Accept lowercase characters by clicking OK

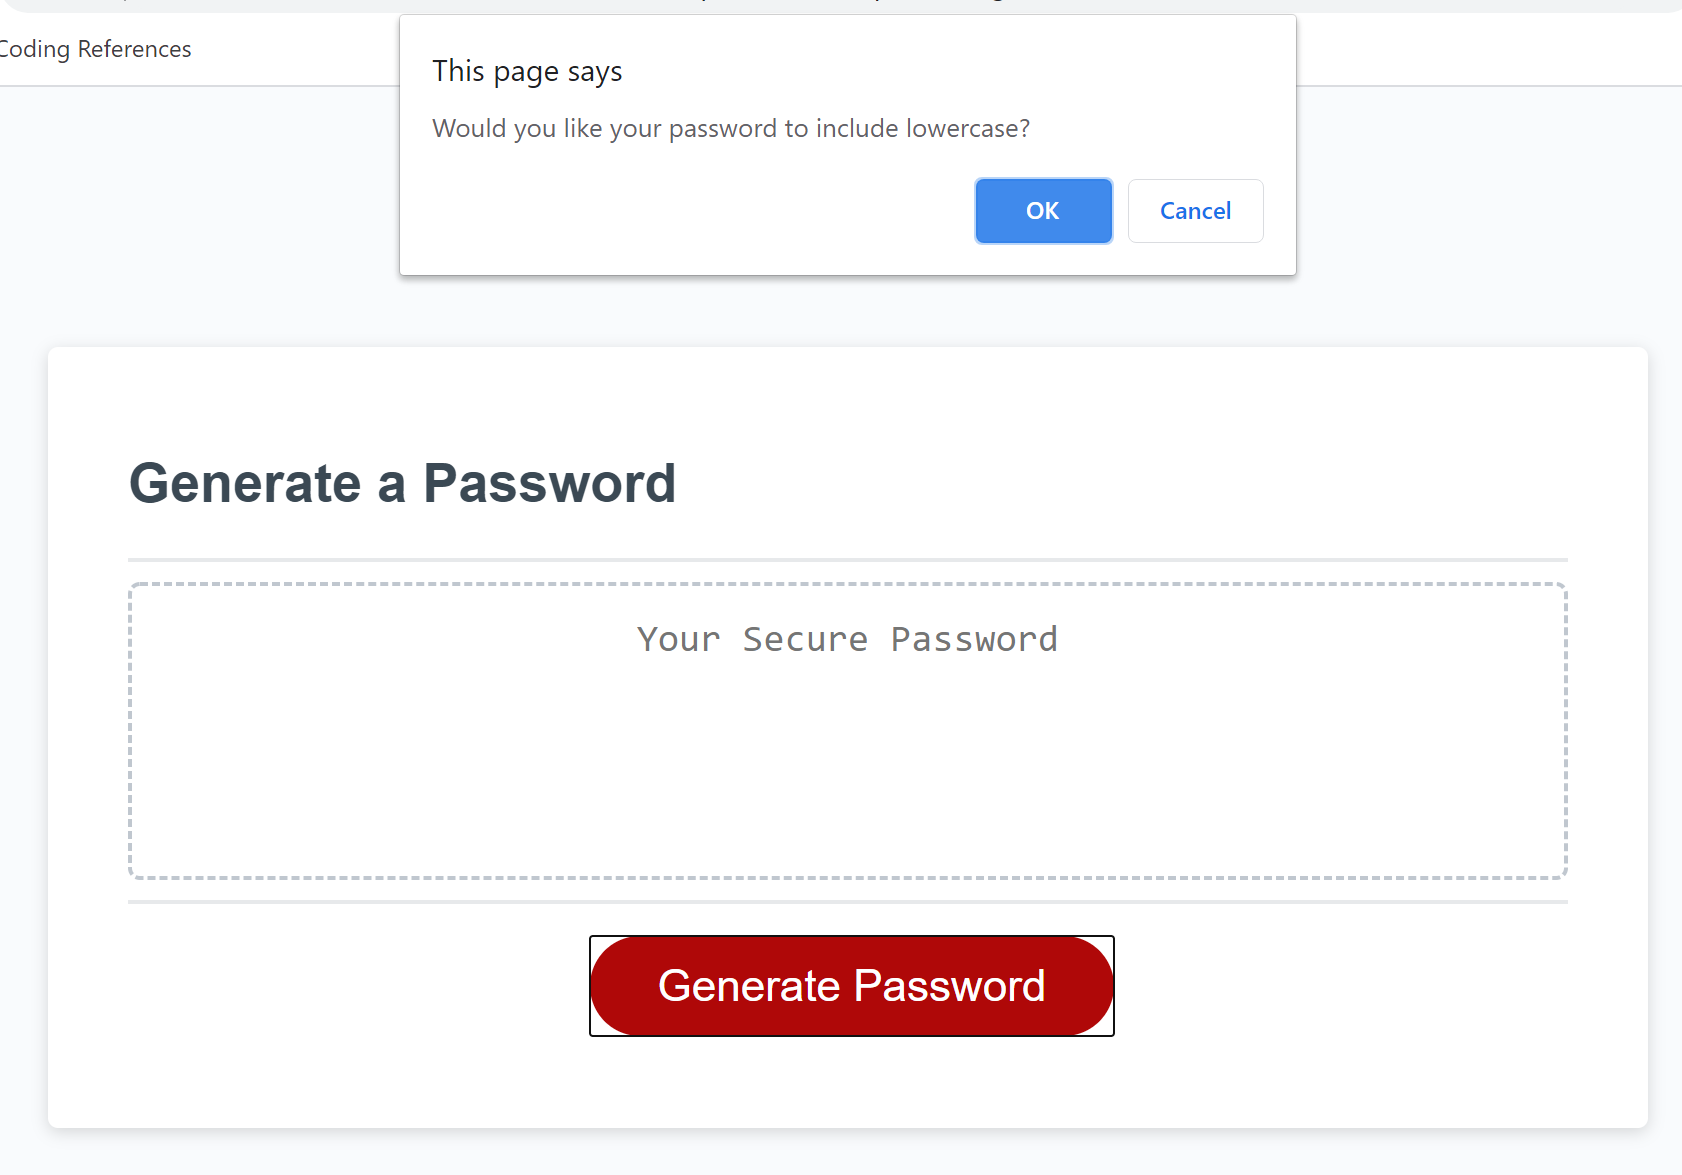pyautogui.click(x=1043, y=211)
